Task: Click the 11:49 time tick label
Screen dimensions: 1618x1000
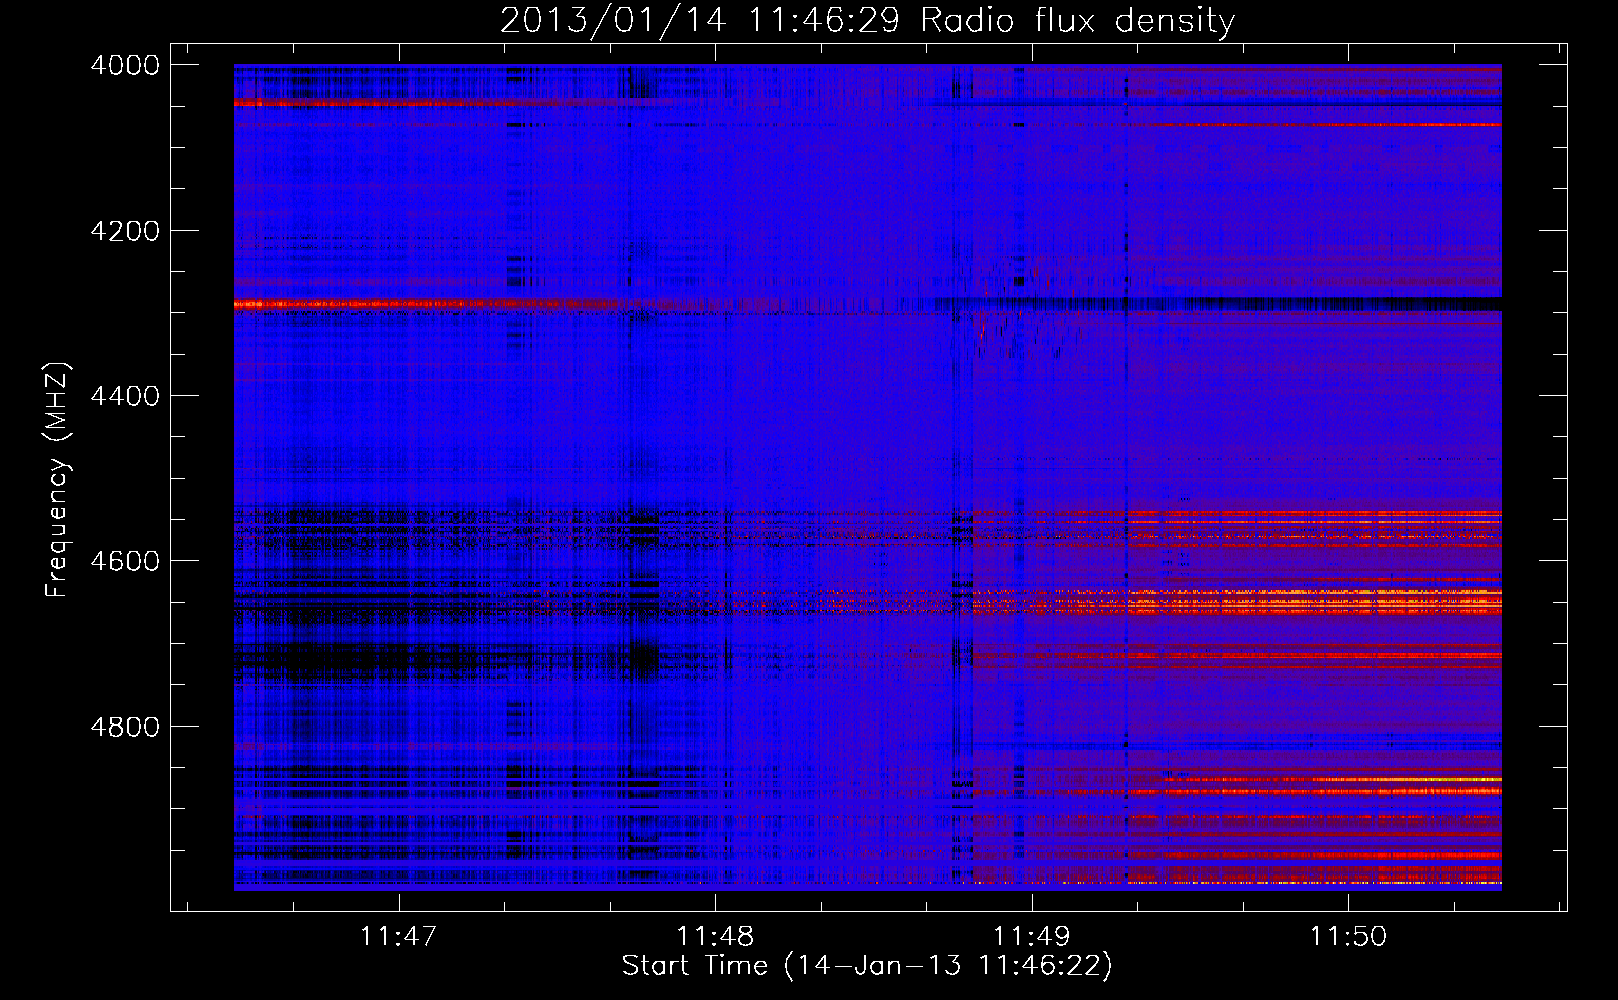Action: pyautogui.click(x=1031, y=936)
